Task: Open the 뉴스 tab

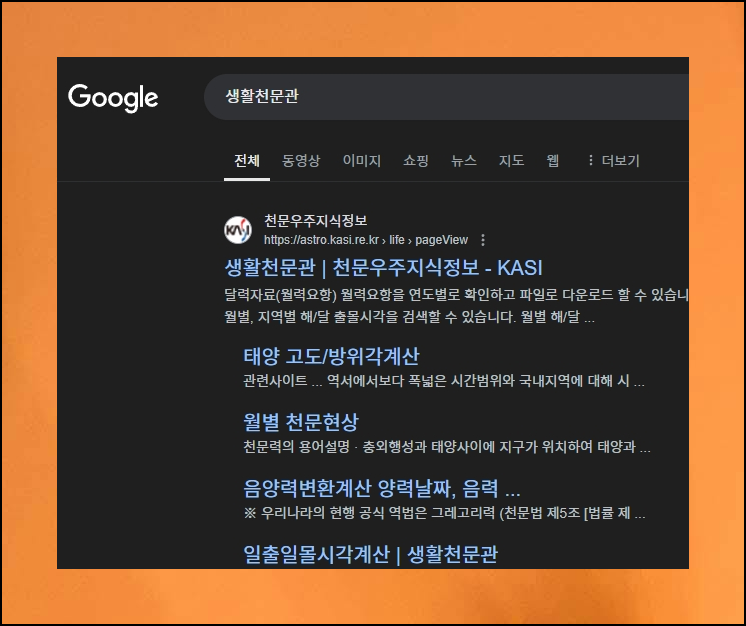Action: click(464, 161)
